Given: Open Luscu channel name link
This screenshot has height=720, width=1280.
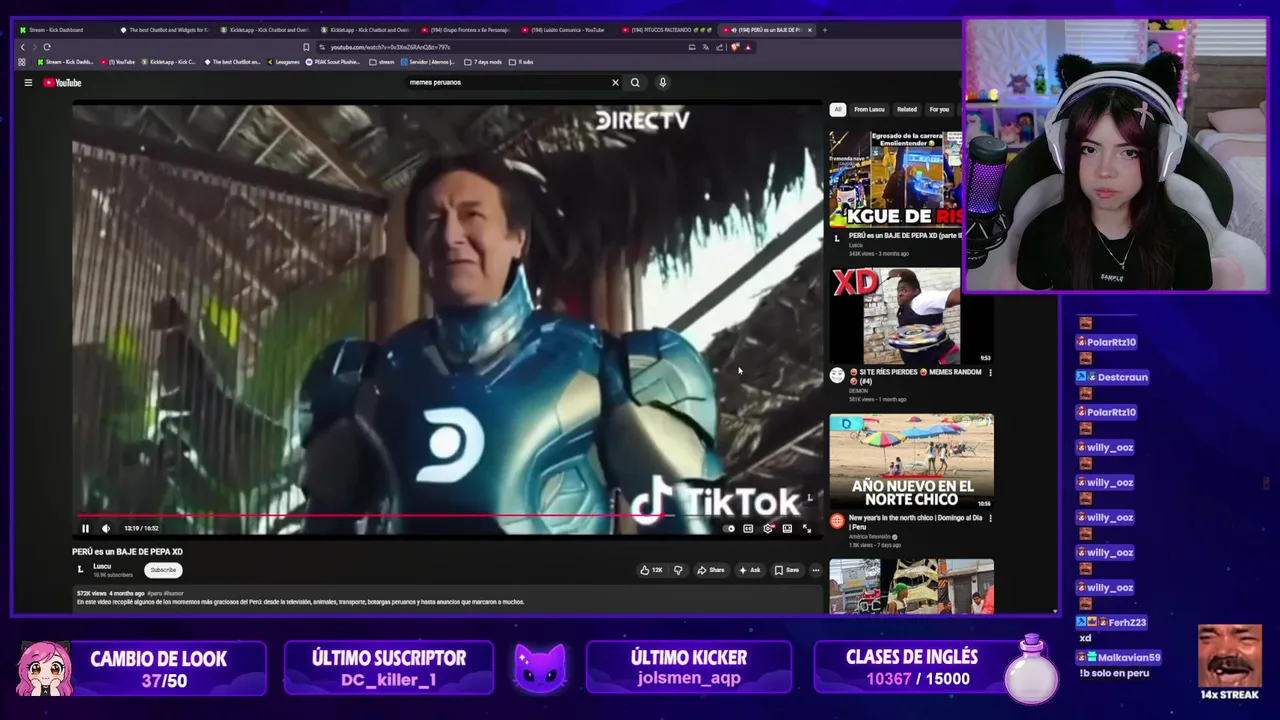Looking at the screenshot, I should tap(102, 566).
